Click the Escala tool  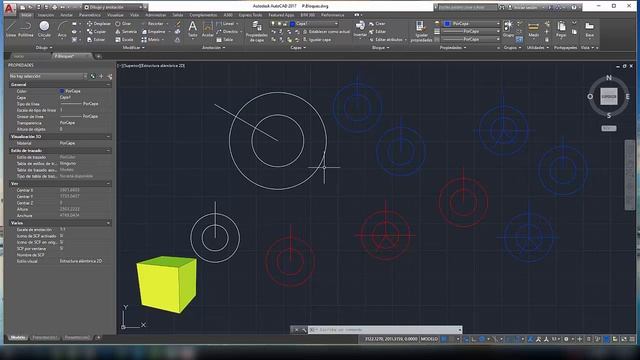click(124, 40)
